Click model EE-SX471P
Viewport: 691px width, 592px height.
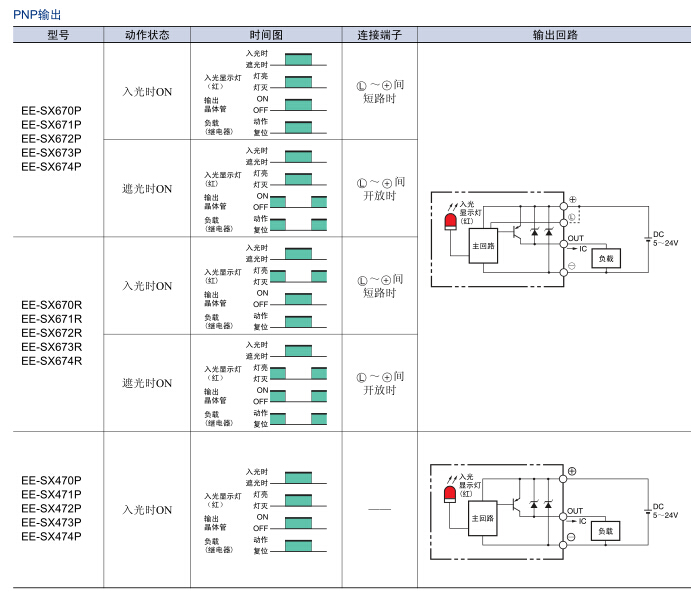pyautogui.click(x=52, y=494)
